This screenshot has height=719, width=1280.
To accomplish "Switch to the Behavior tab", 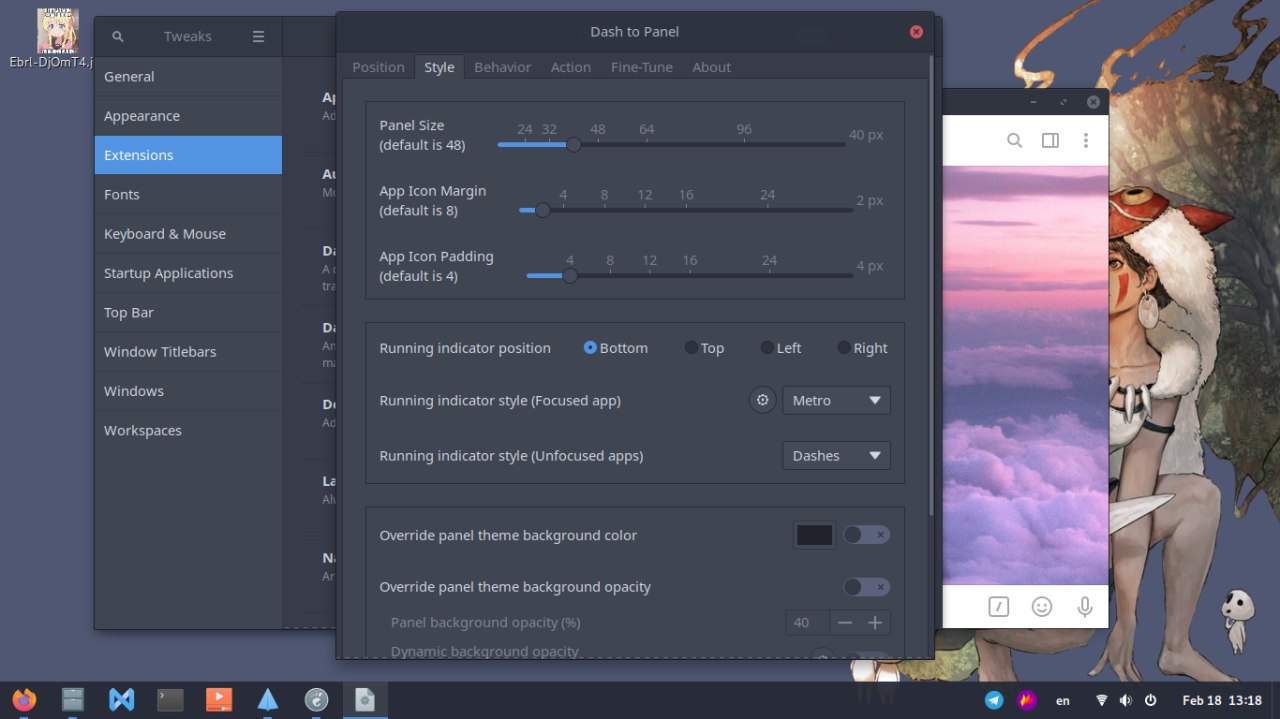I will tap(502, 67).
